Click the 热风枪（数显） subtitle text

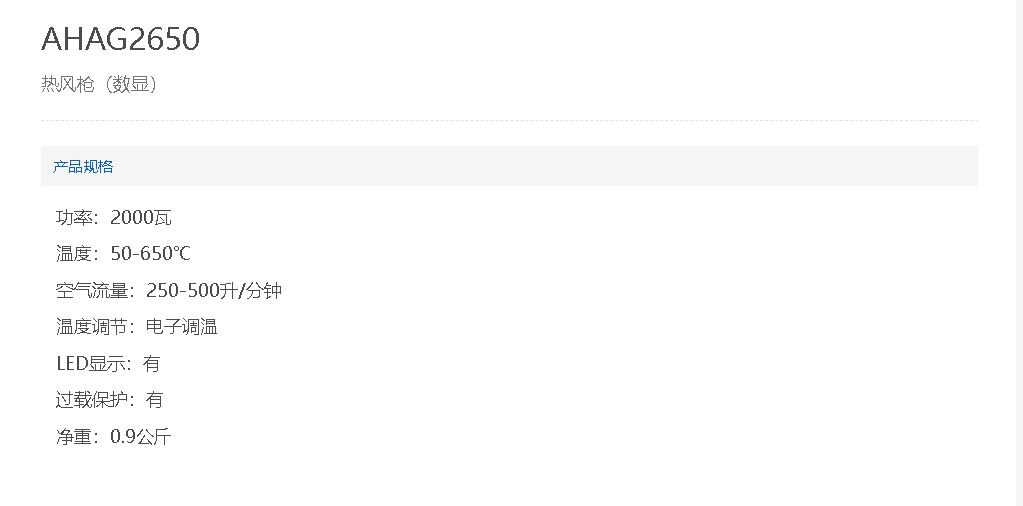99,85
